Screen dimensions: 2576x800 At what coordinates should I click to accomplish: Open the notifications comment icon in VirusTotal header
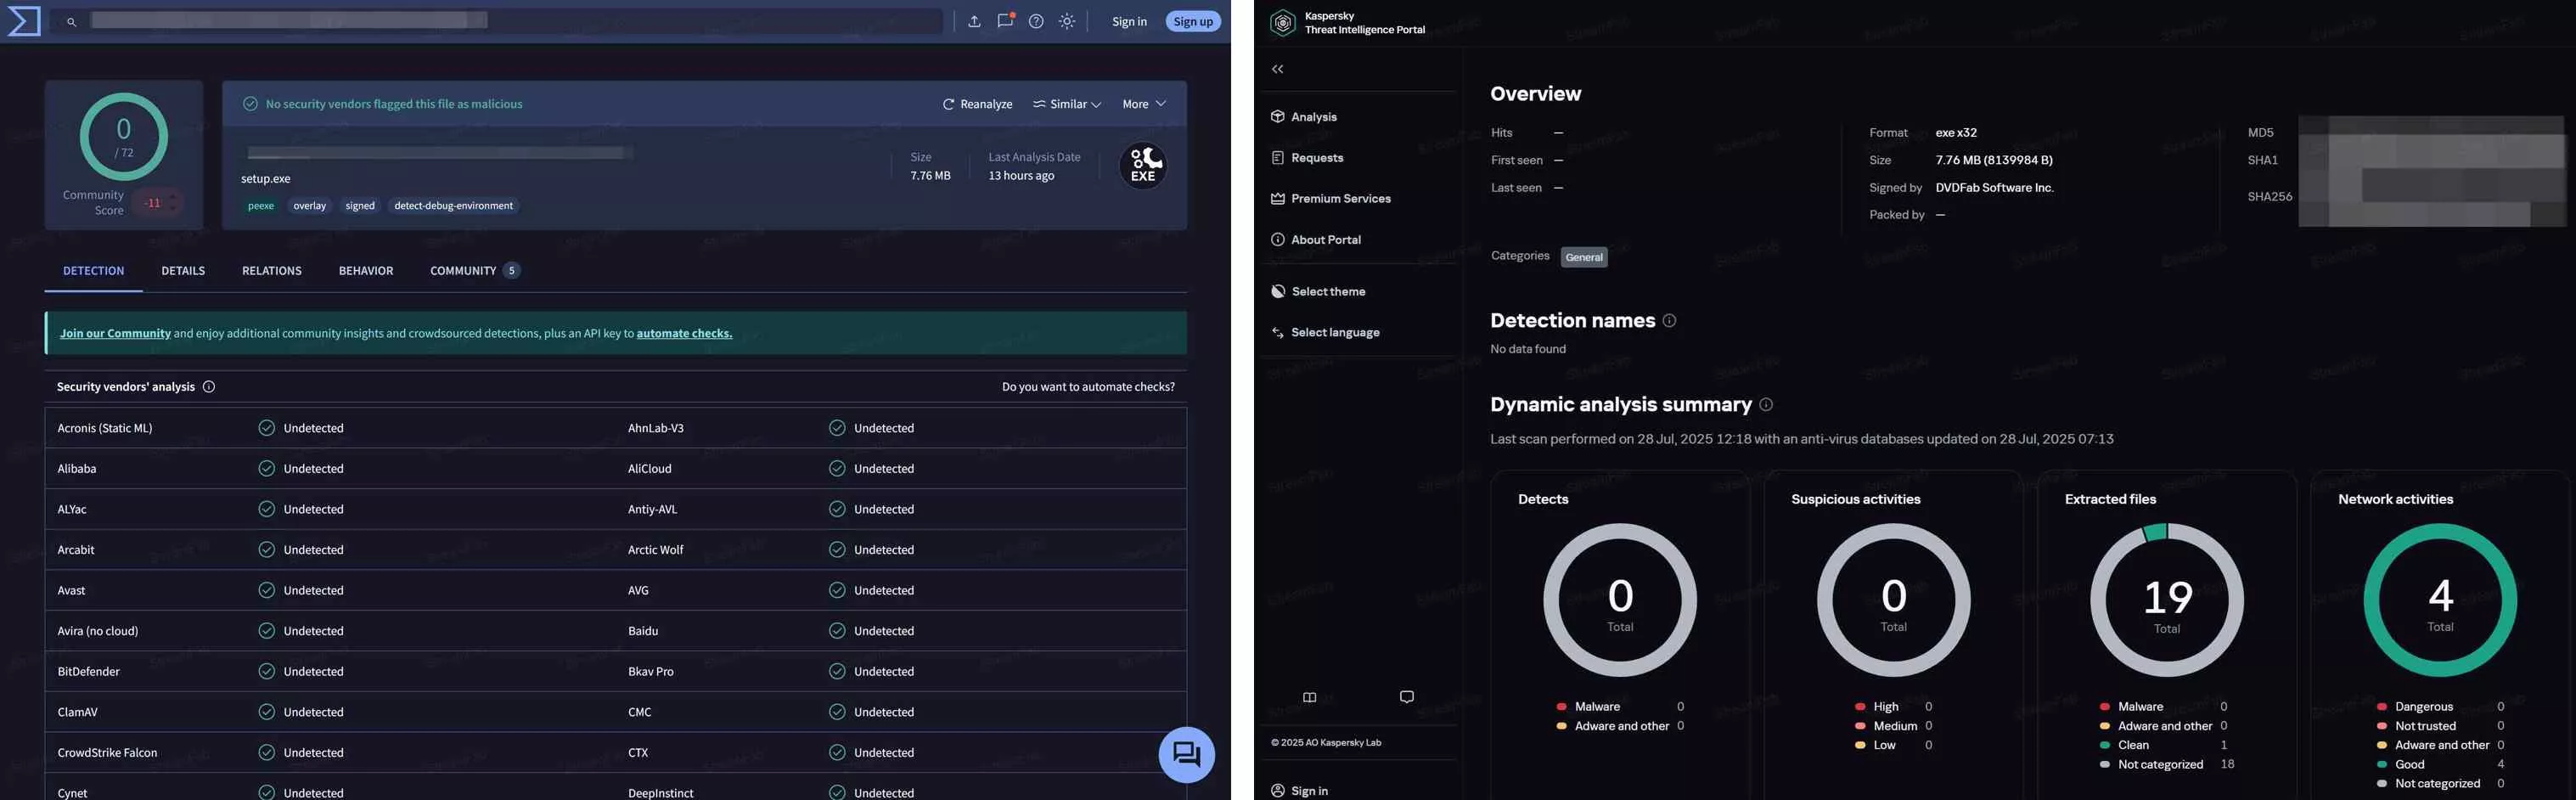click(x=1005, y=21)
